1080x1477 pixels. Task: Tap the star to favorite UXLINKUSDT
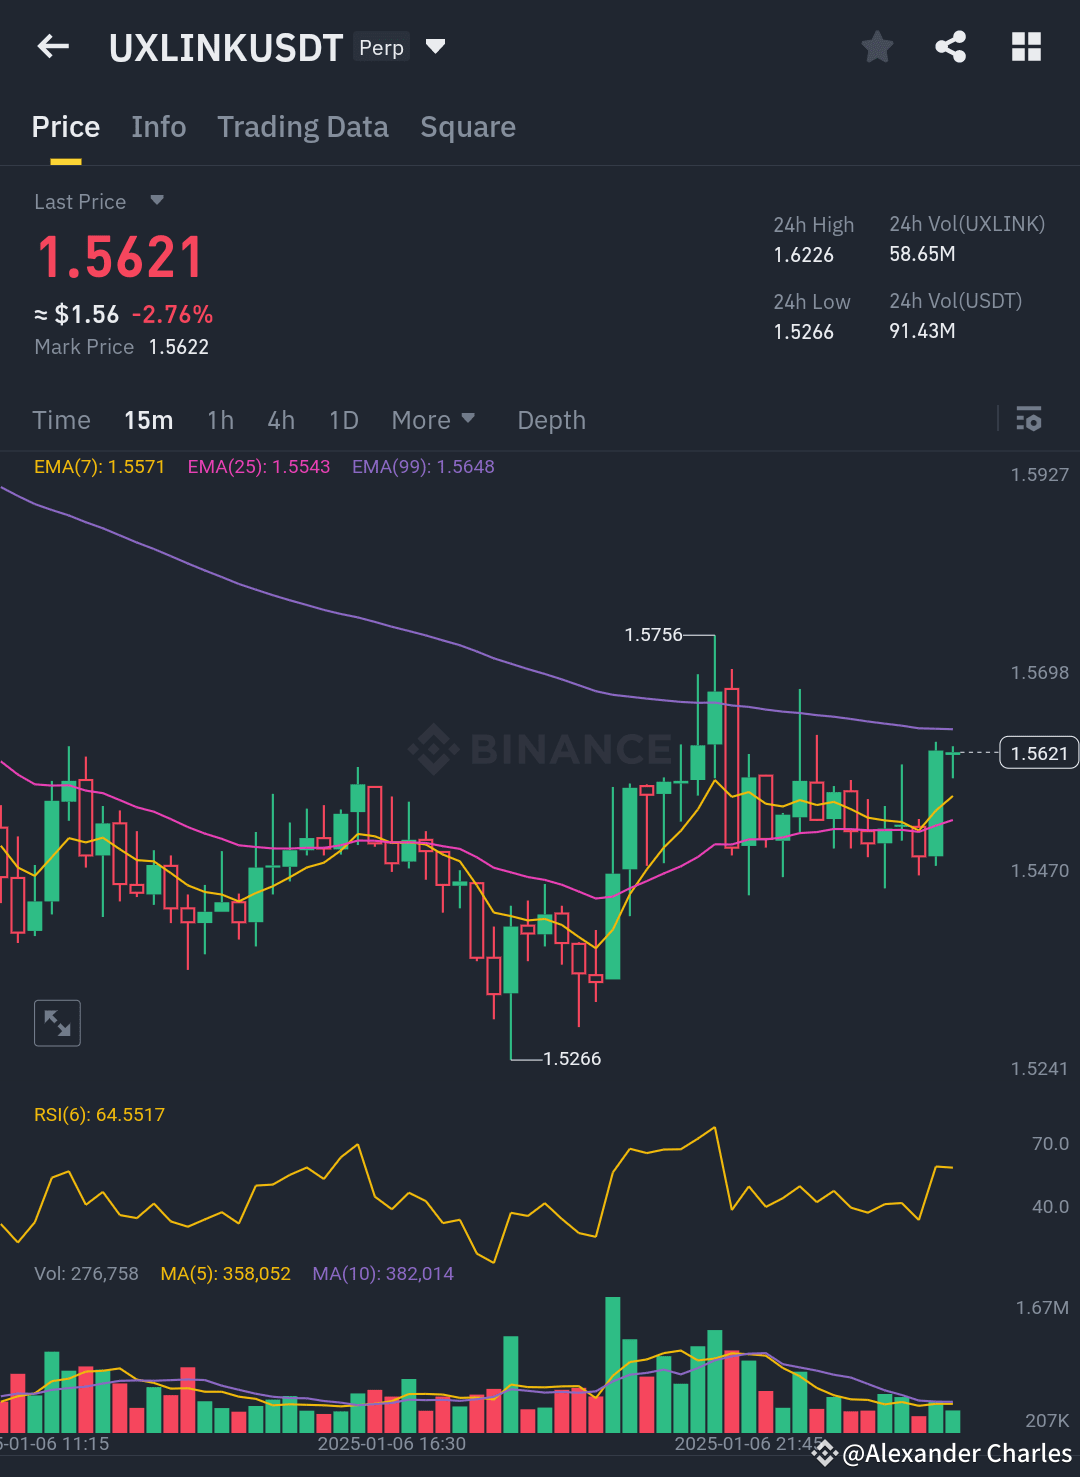pos(877,46)
